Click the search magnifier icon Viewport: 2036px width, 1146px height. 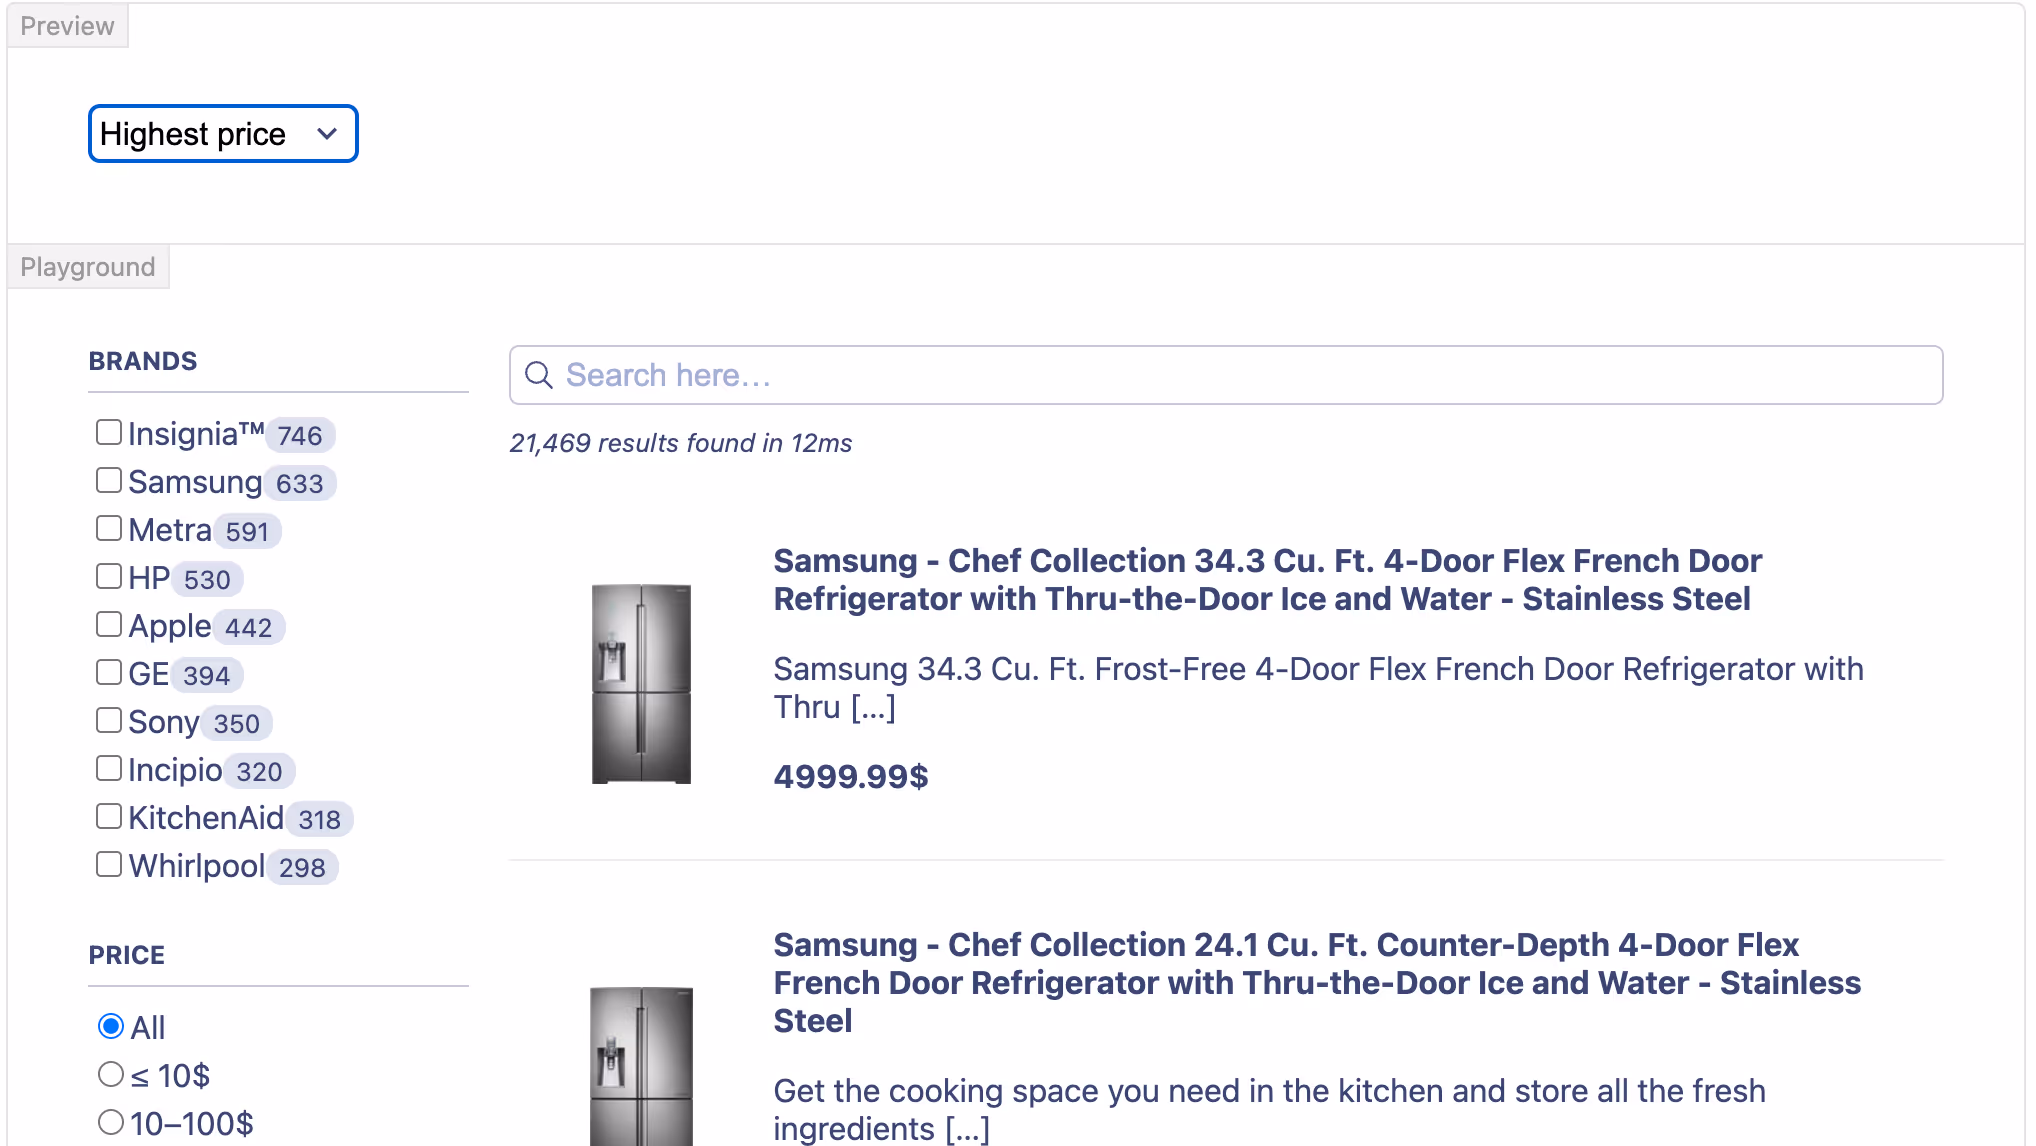(539, 375)
